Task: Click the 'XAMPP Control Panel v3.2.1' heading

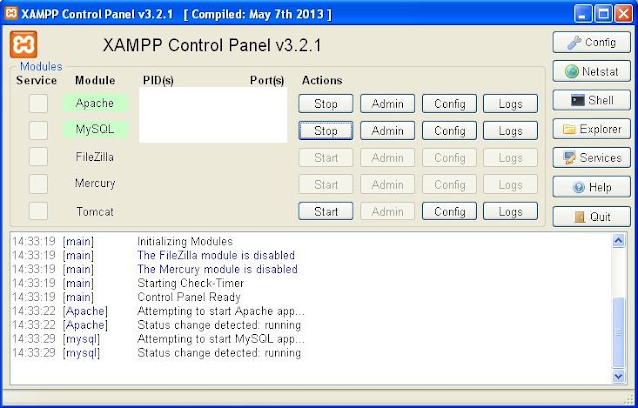Action: (212, 45)
